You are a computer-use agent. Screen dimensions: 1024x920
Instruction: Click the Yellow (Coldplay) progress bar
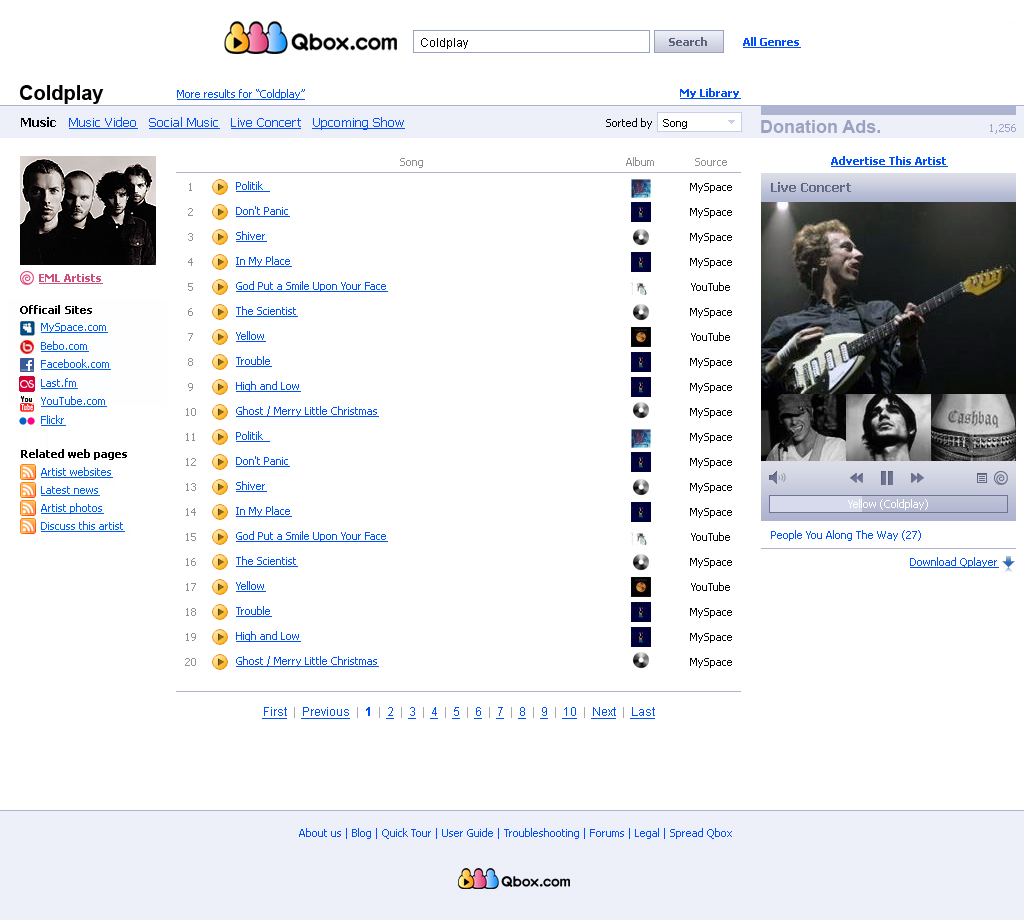pyautogui.click(x=888, y=504)
